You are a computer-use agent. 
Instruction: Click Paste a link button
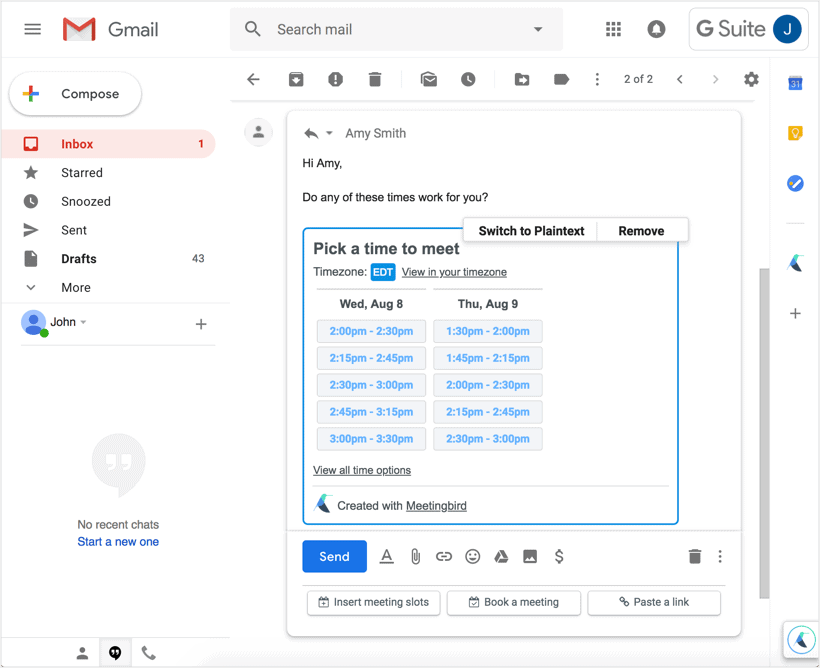point(654,603)
